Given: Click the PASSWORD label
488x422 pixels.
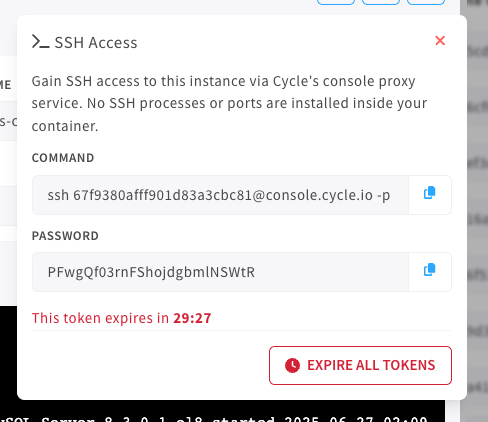Looking at the screenshot, I should click(x=65, y=236).
